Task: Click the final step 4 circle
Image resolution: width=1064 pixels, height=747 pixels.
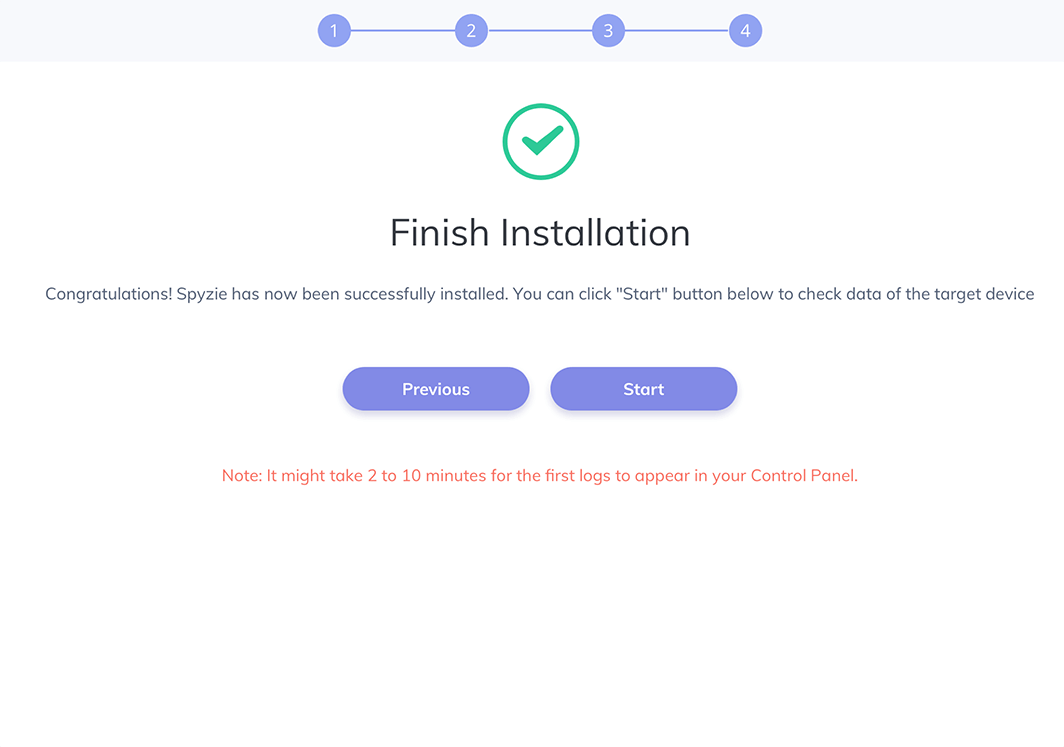Action: coord(745,31)
